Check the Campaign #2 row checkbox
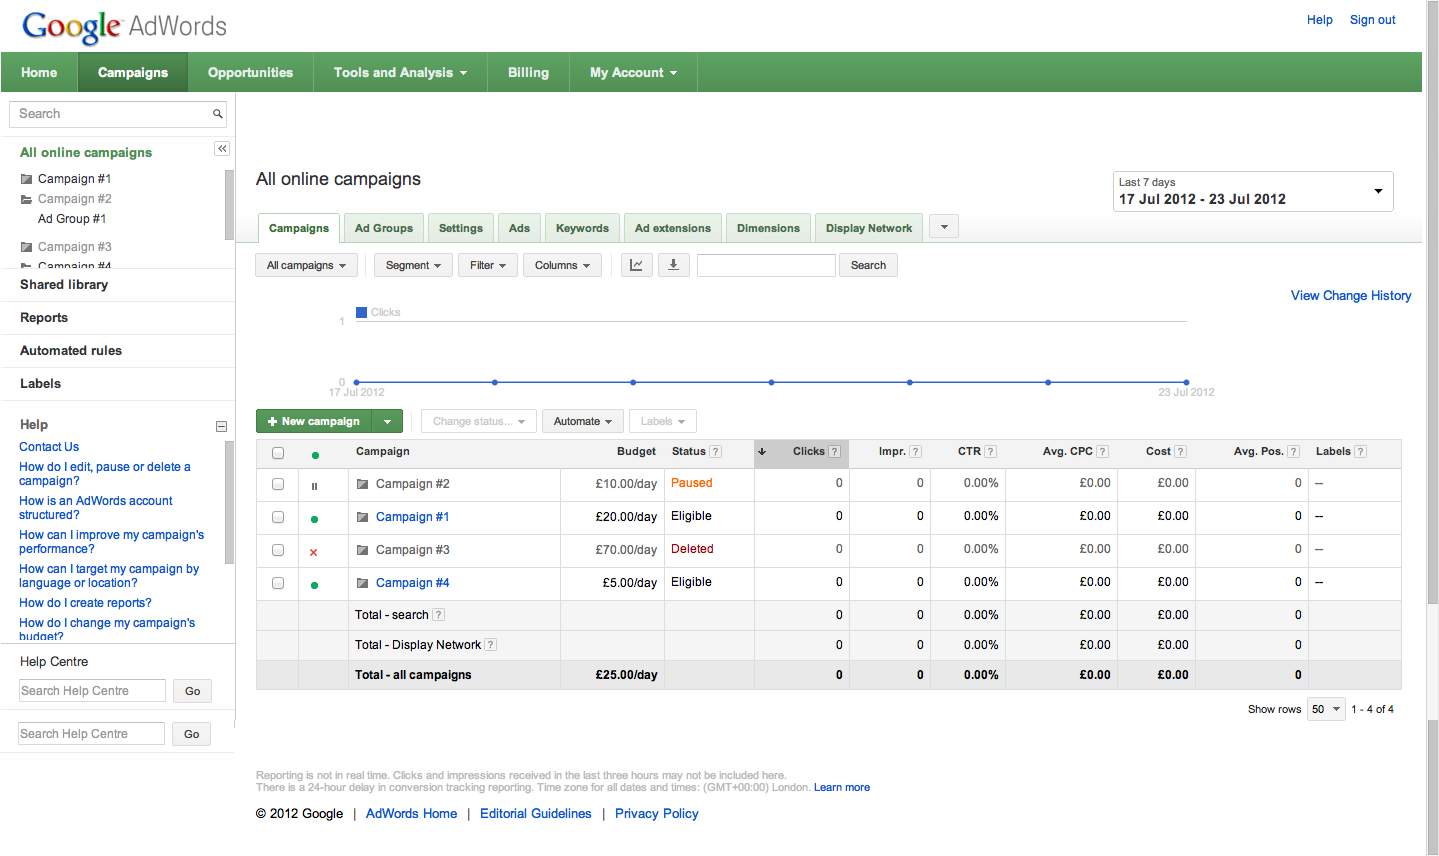The width and height of the screenshot is (1439, 856). click(x=278, y=484)
